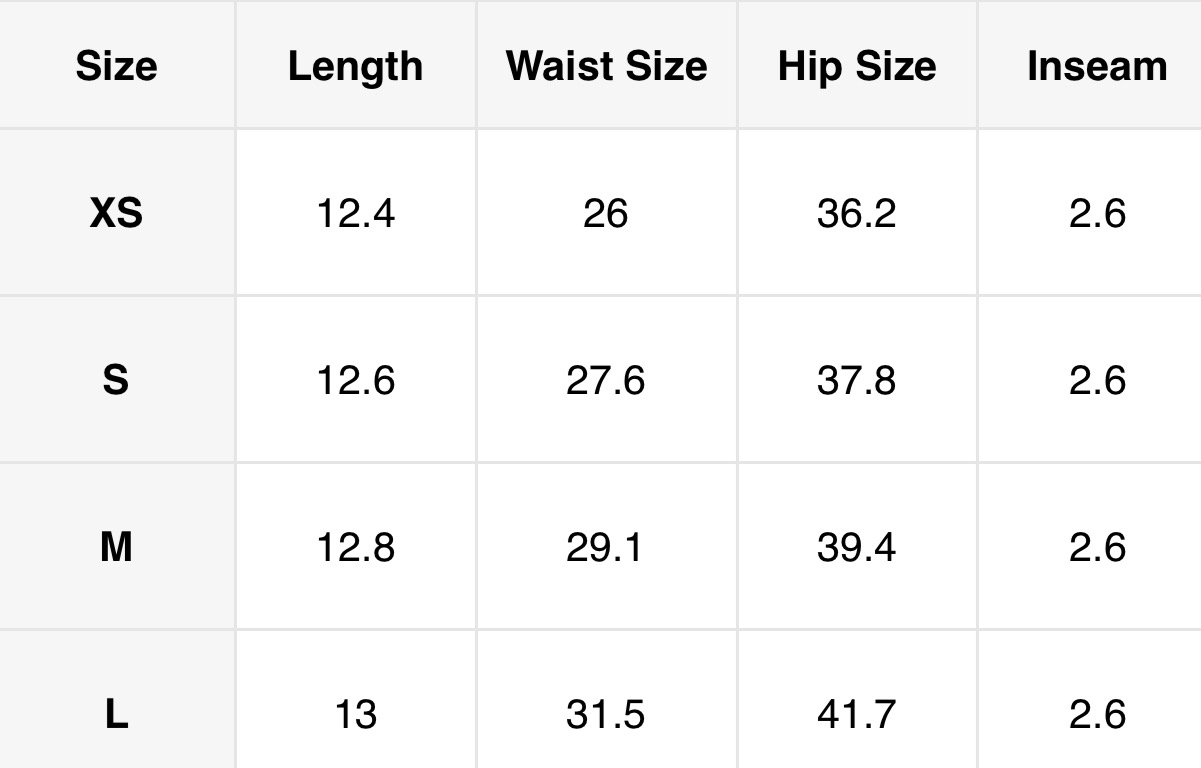Click the L size row label
Image resolution: width=1201 pixels, height=768 pixels.
click(x=116, y=714)
